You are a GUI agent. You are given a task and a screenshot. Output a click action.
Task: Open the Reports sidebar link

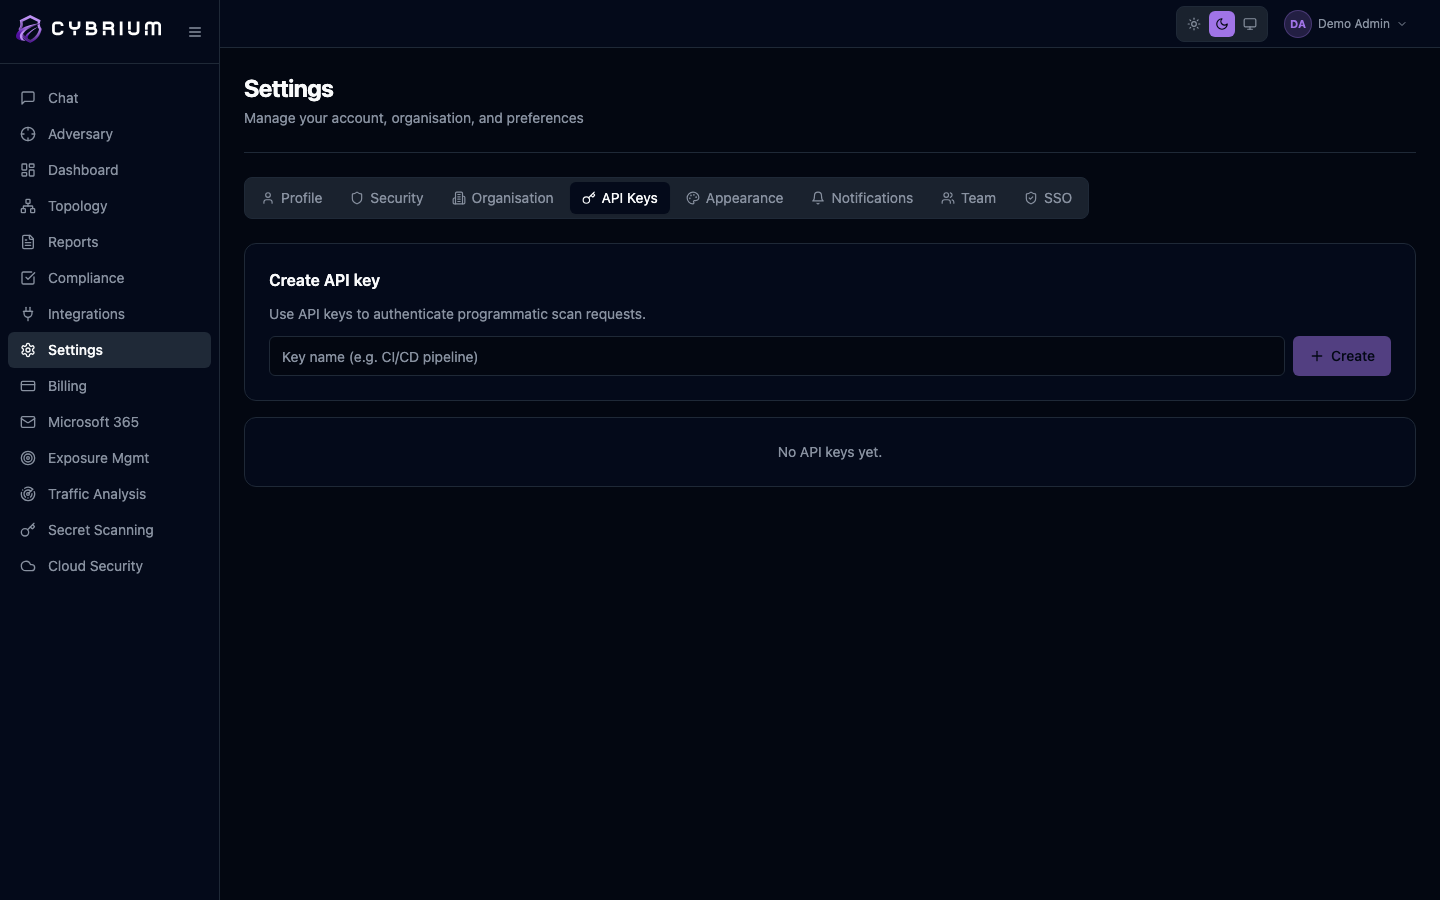click(x=109, y=242)
